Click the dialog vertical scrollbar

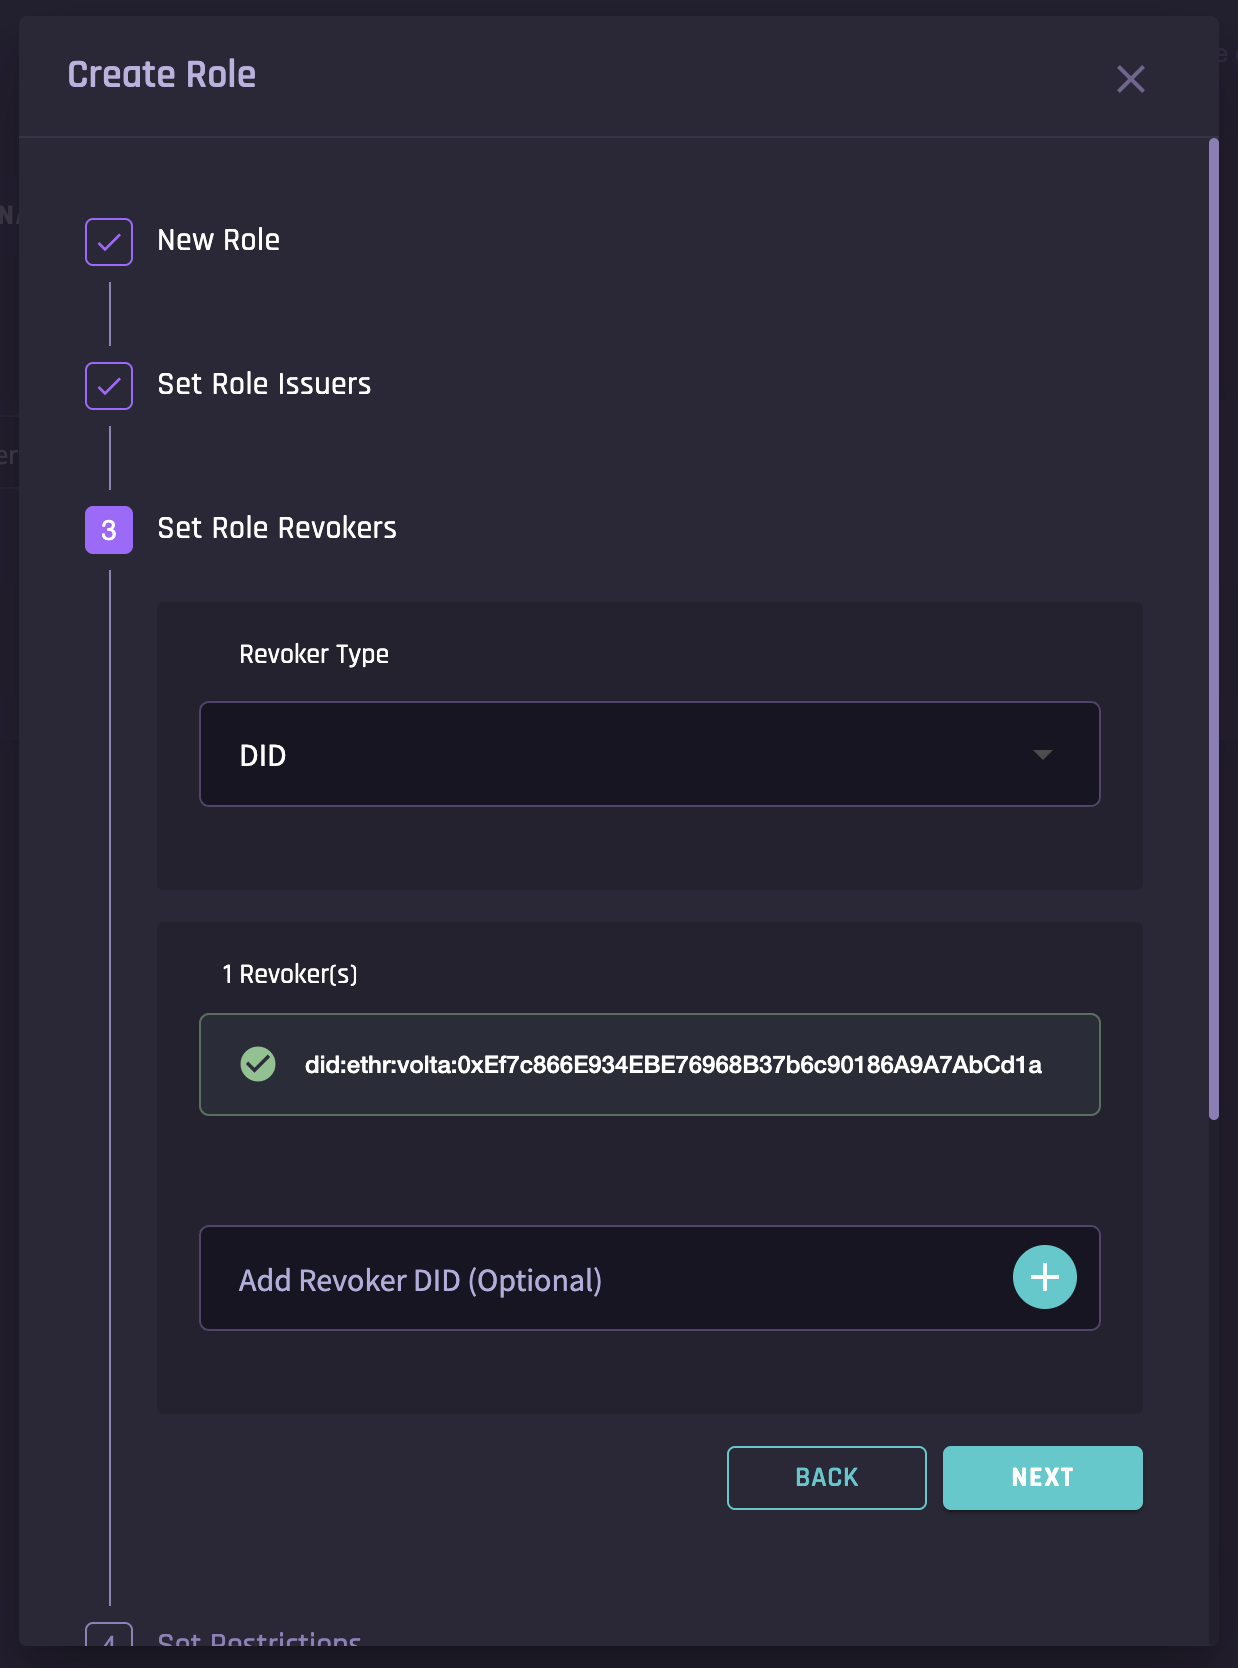(x=1213, y=630)
